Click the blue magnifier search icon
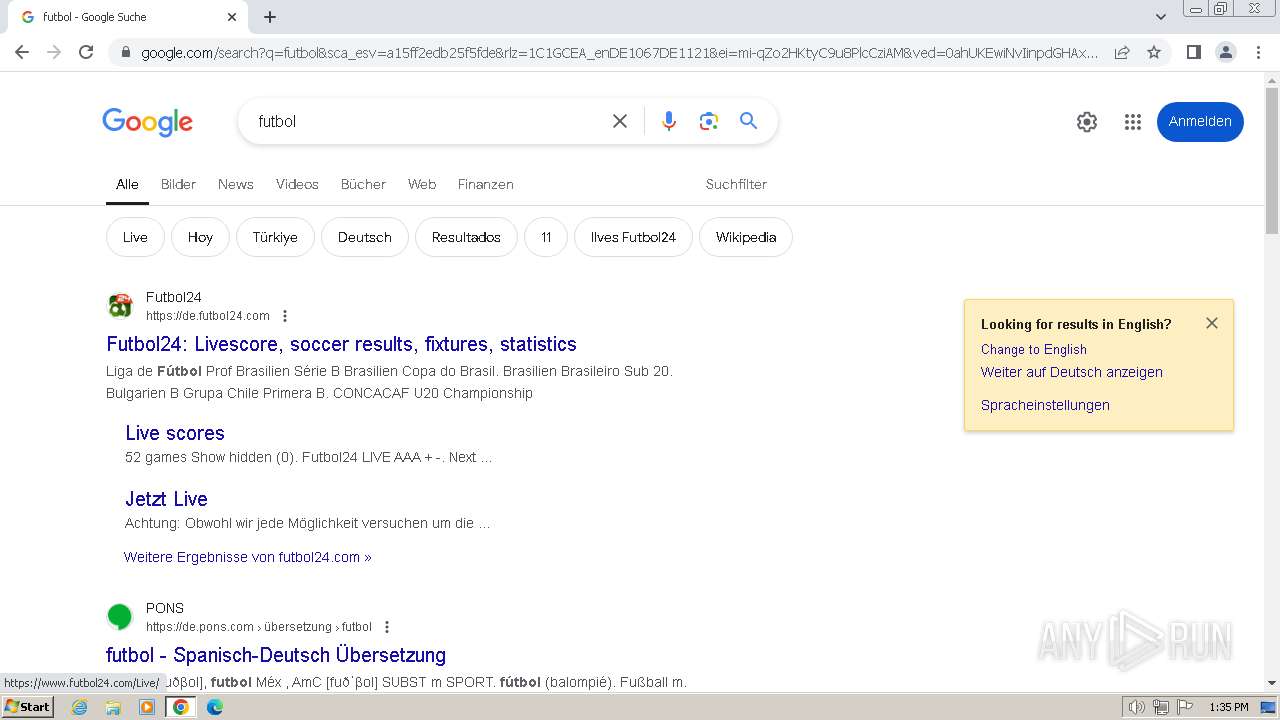1280x720 pixels. [x=748, y=121]
